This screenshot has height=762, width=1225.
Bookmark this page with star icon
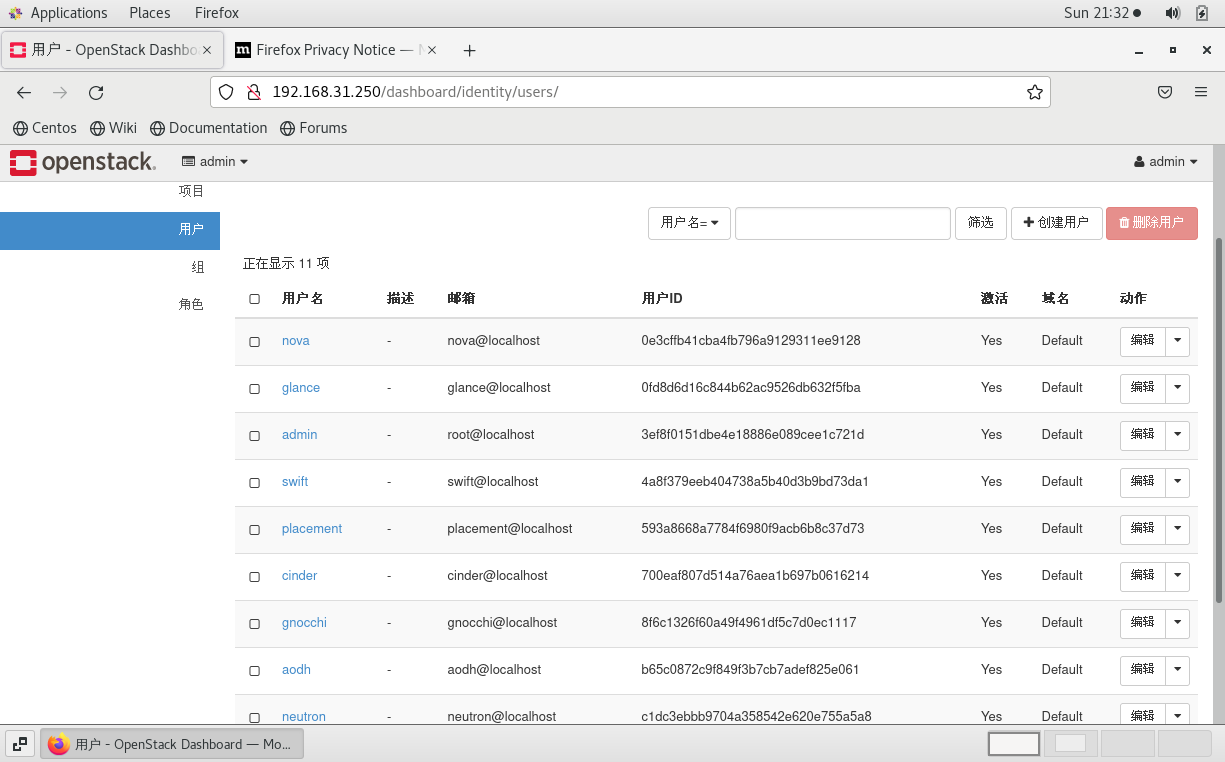tap(1034, 92)
